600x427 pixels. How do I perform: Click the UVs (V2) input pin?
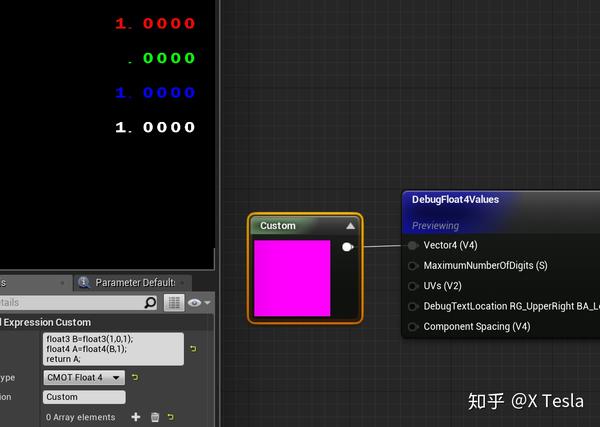412,286
